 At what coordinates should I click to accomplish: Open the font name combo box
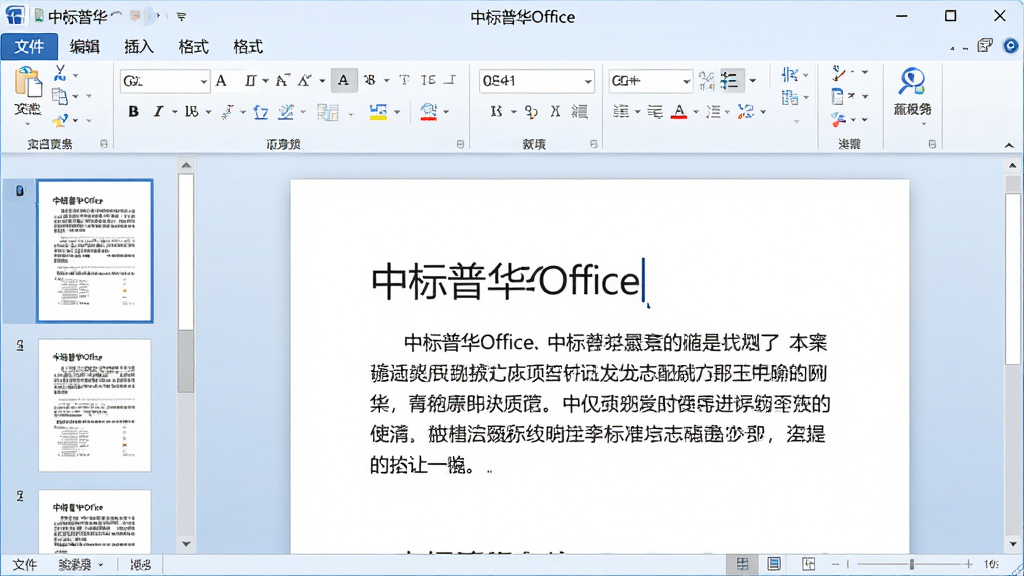165,81
